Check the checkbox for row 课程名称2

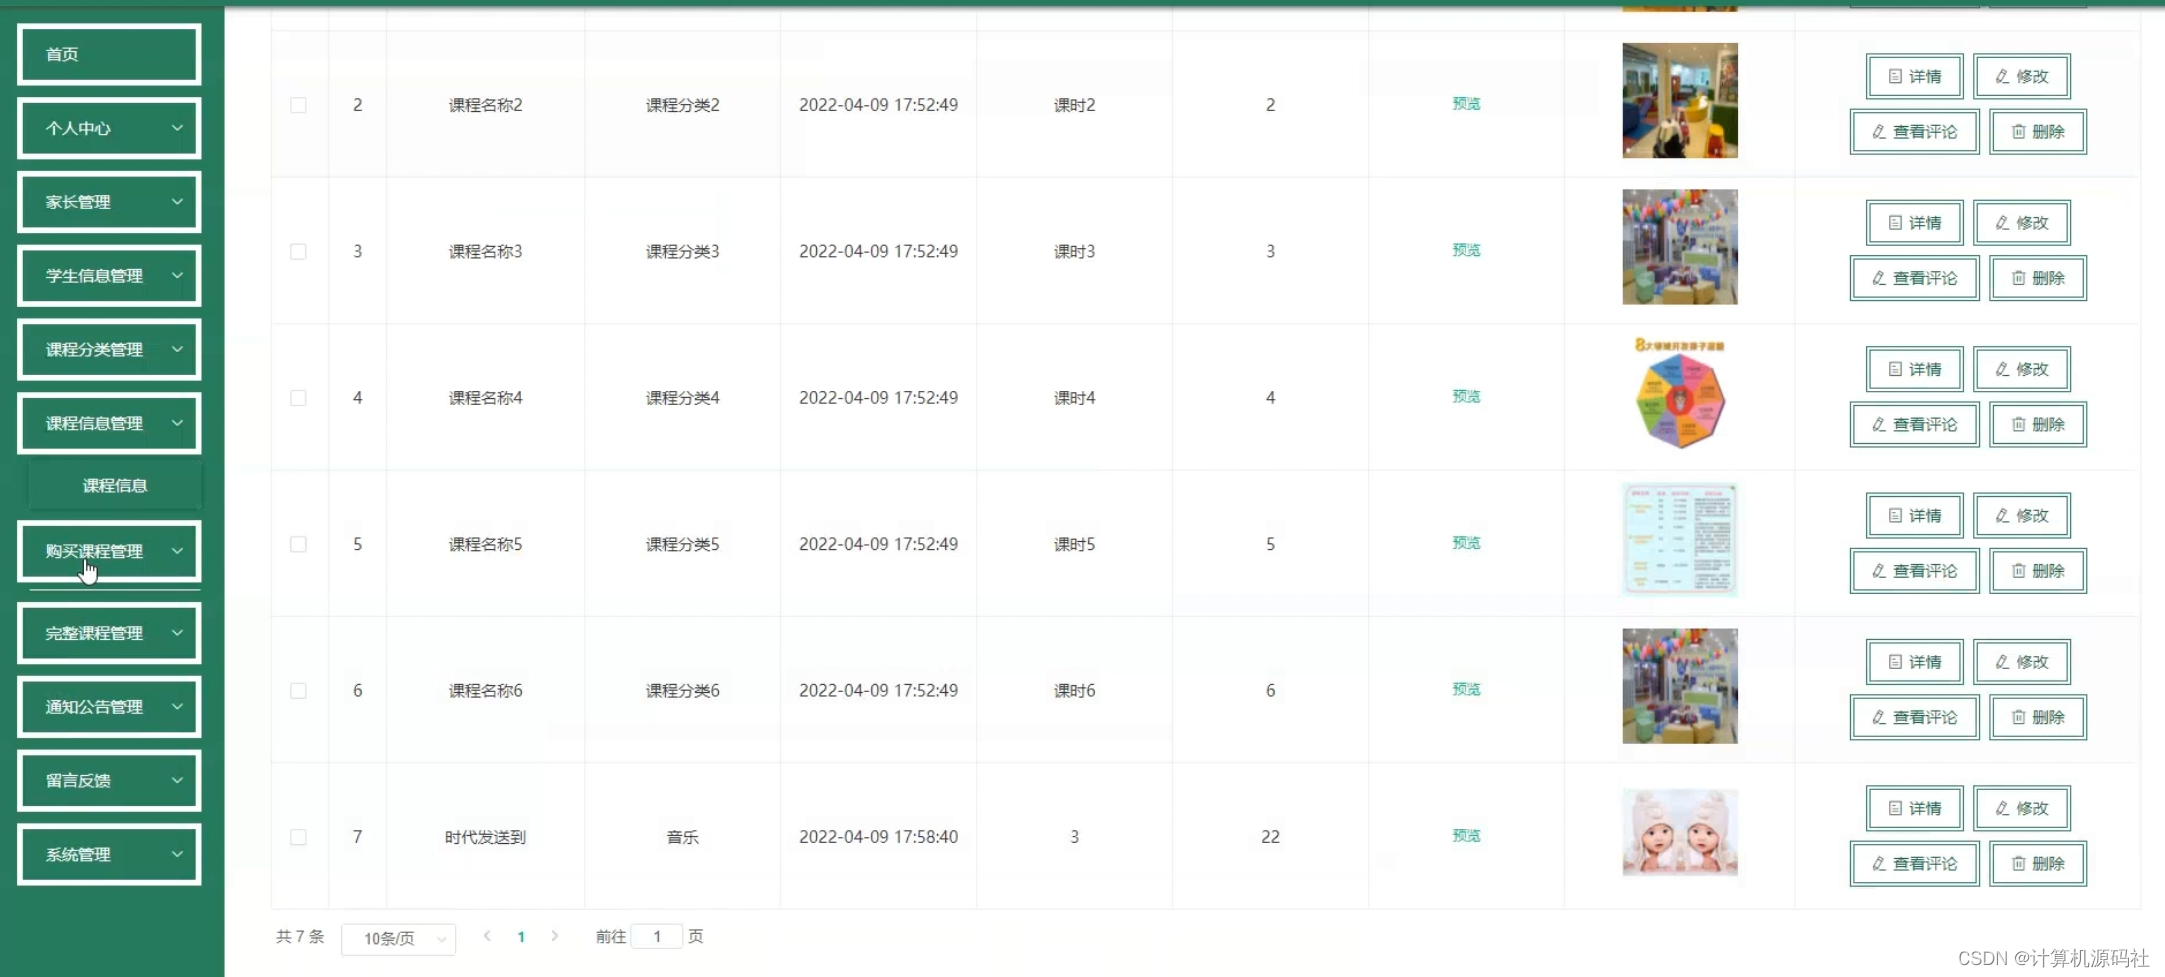(297, 104)
